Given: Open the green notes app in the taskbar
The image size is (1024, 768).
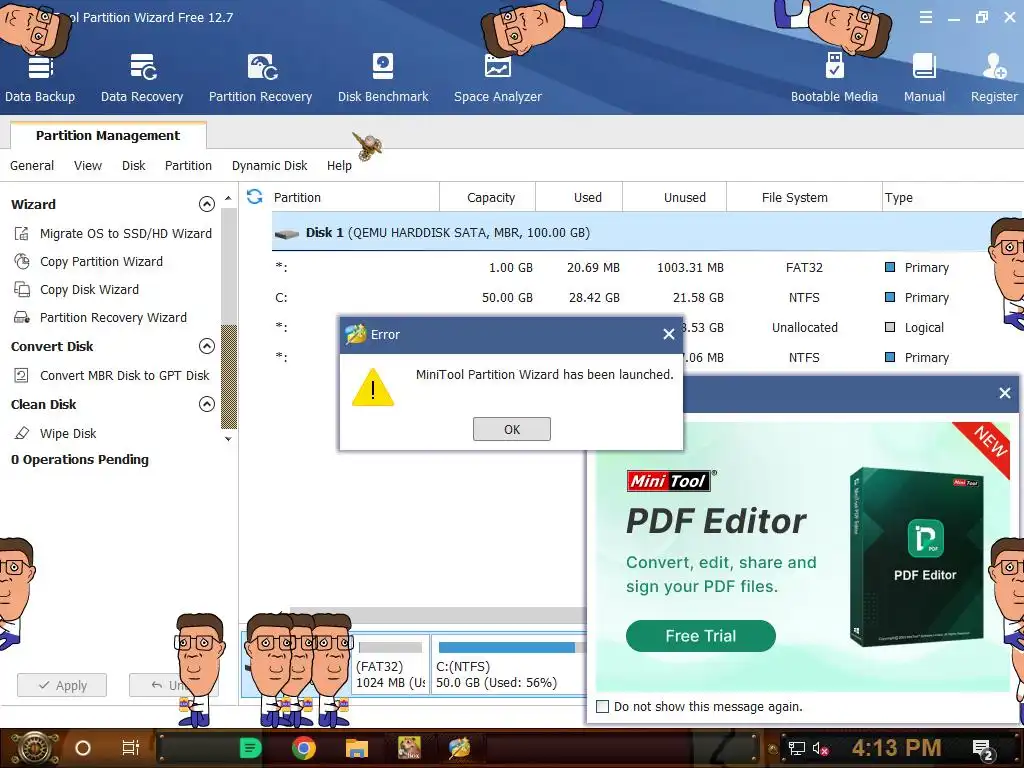Looking at the screenshot, I should click(x=250, y=748).
